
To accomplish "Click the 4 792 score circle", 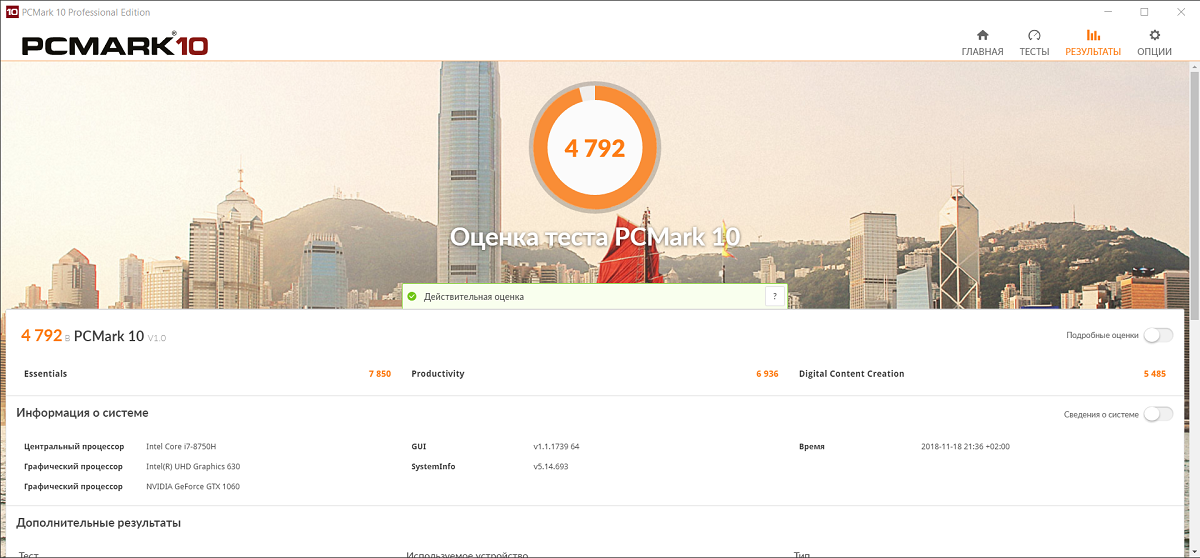I will coord(594,148).
